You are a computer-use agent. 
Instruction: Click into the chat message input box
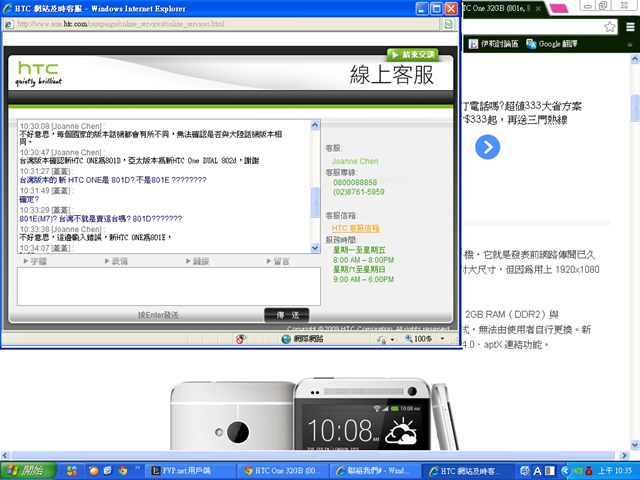(169, 287)
